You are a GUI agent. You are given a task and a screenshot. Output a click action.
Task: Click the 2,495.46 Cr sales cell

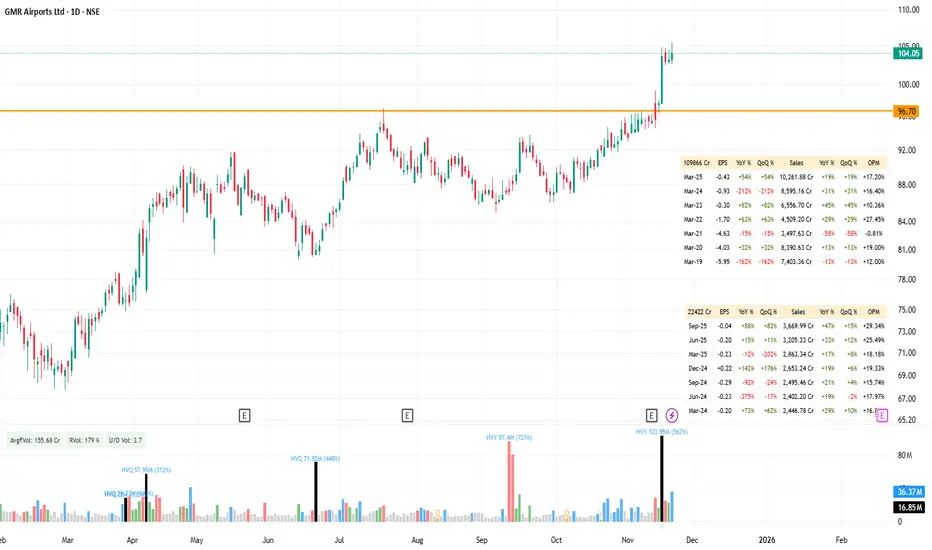pyautogui.click(x=798, y=383)
